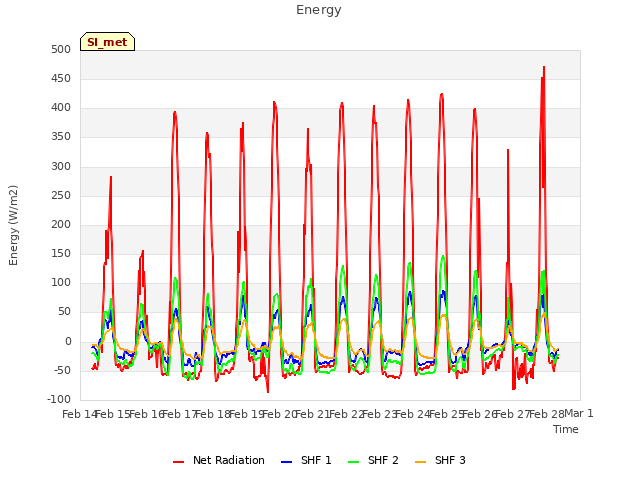Click the 450 y-axis tick label
The image size is (640, 480).
click(61, 79)
